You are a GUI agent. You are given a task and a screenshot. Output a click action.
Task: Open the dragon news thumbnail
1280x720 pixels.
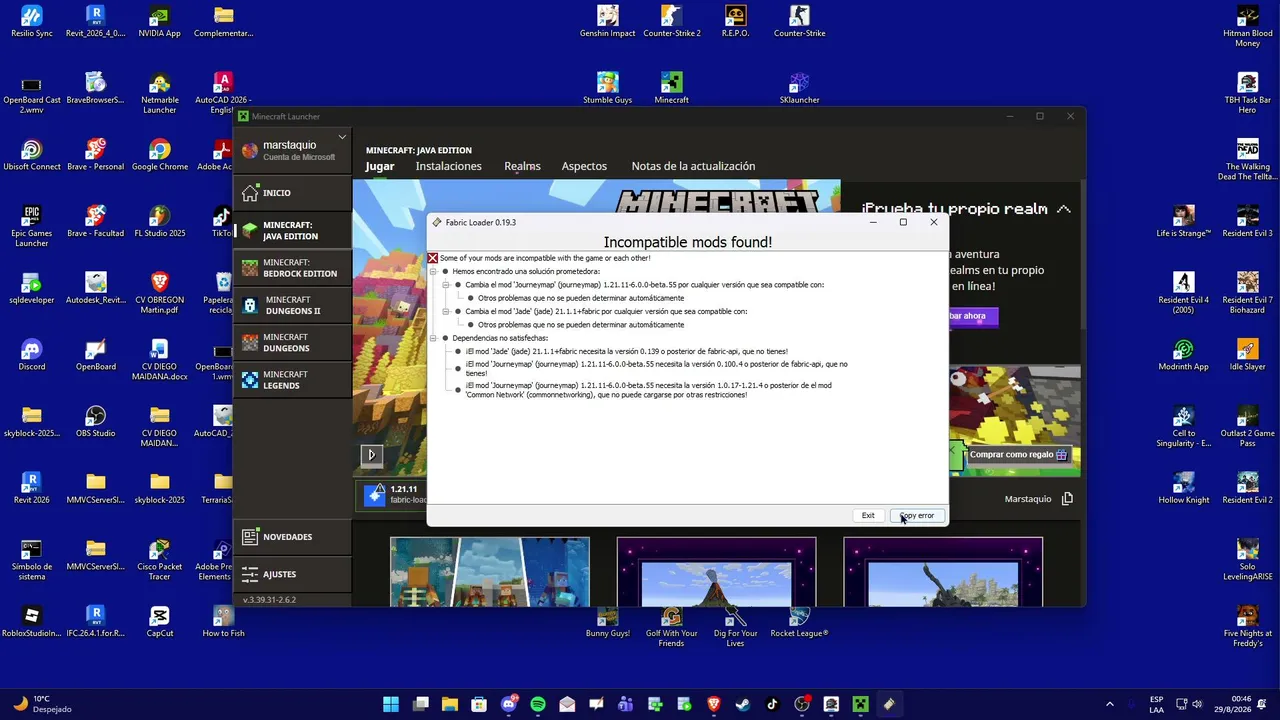tap(943, 572)
